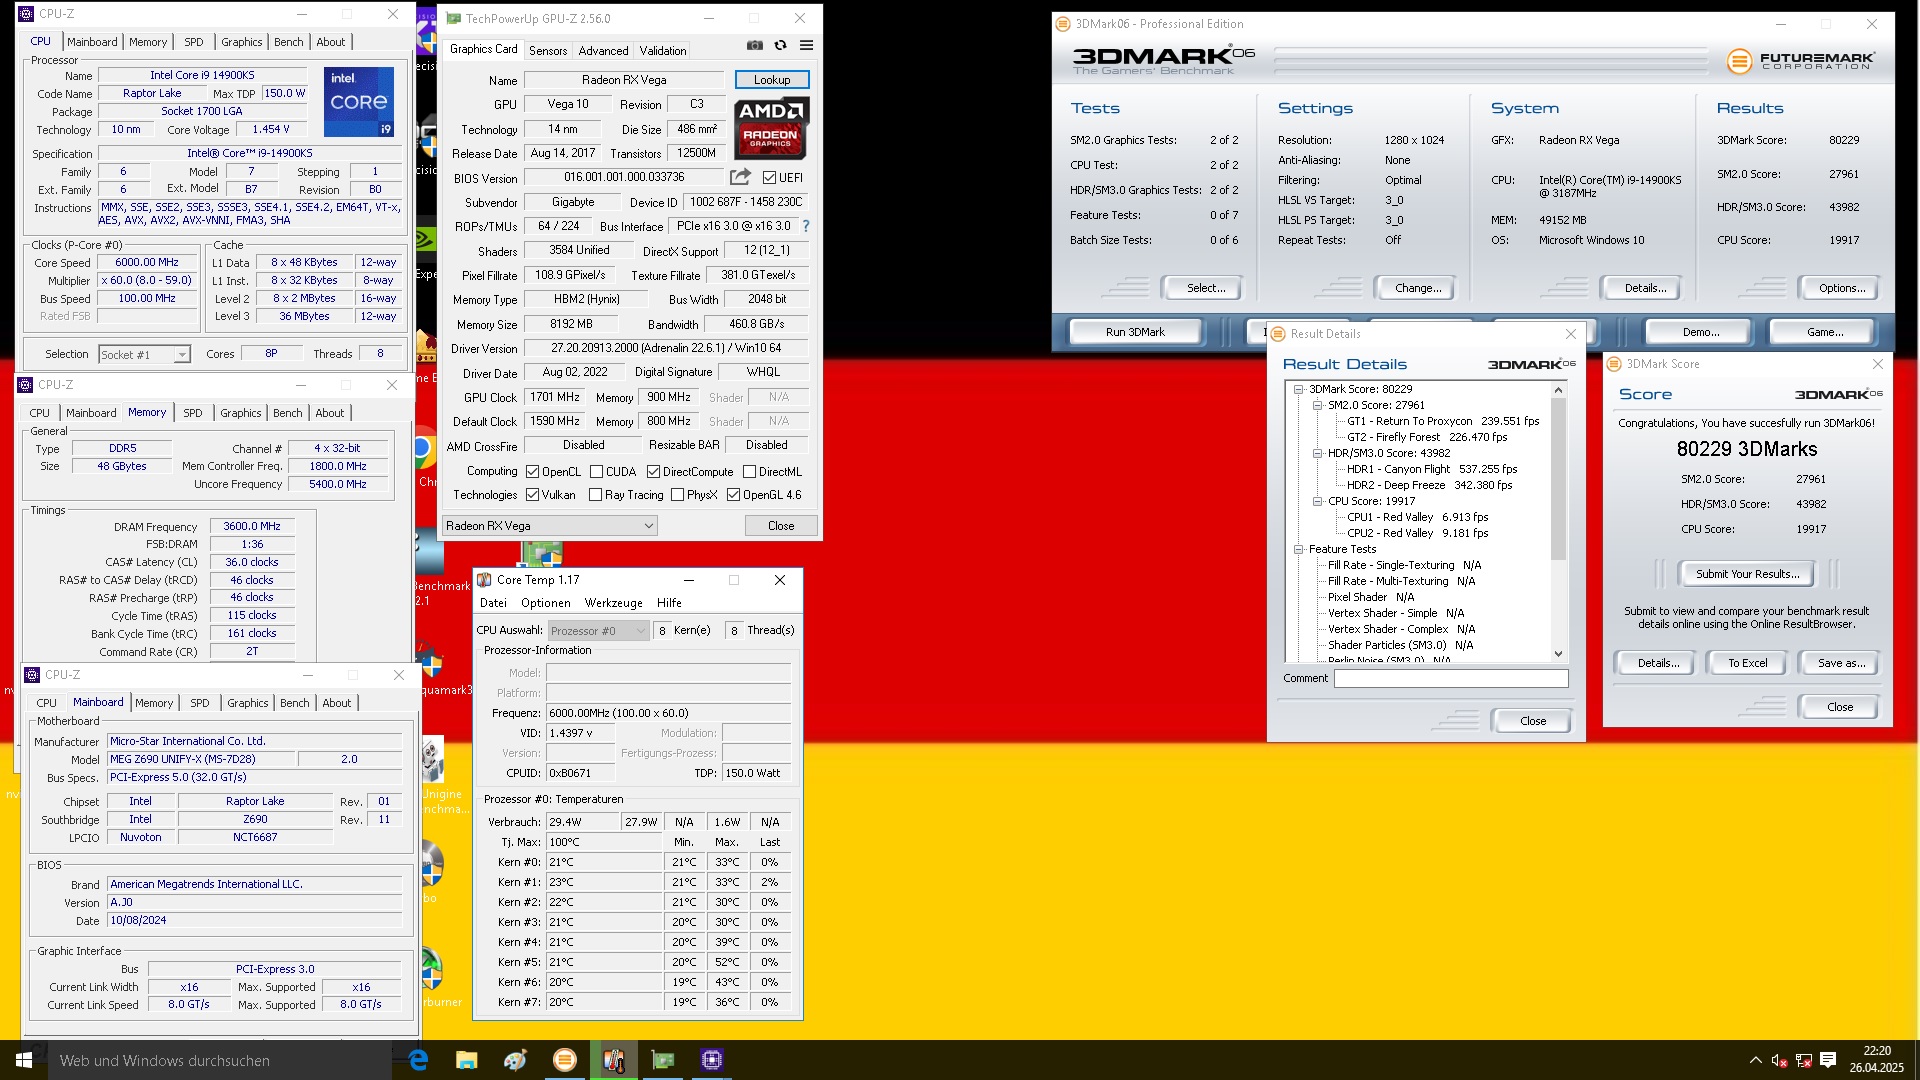Open the Datei menu in Core Temp
1920x1080 pixels.
tap(493, 603)
